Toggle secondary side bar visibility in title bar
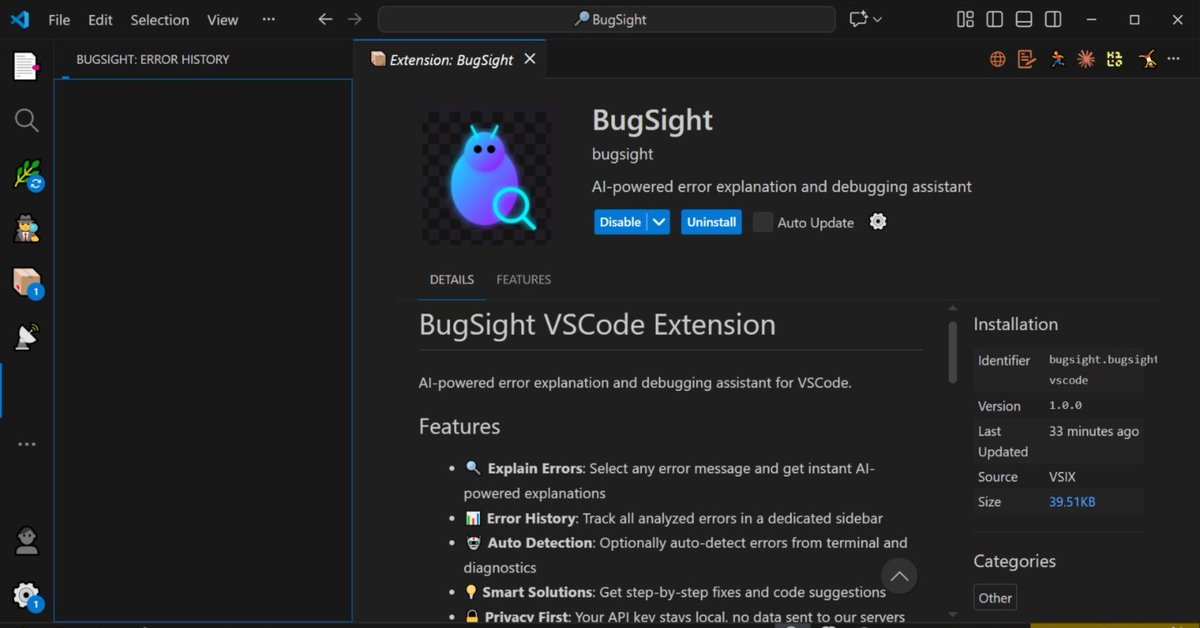The image size is (1200, 628). pos(1053,19)
